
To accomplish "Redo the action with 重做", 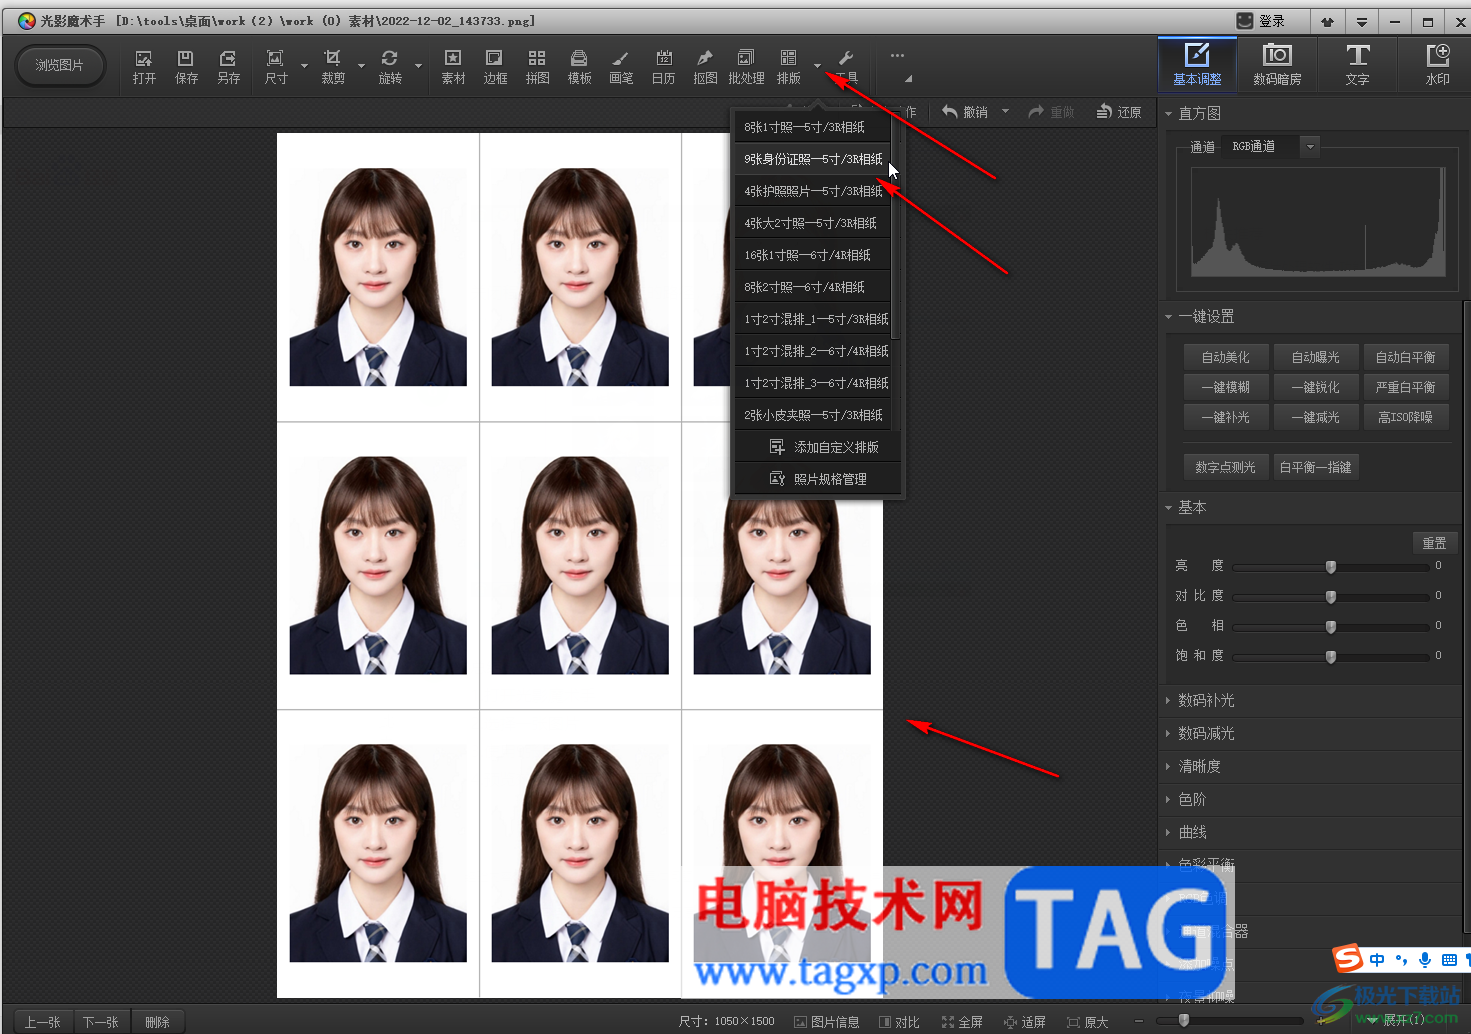I will 1051,112.
